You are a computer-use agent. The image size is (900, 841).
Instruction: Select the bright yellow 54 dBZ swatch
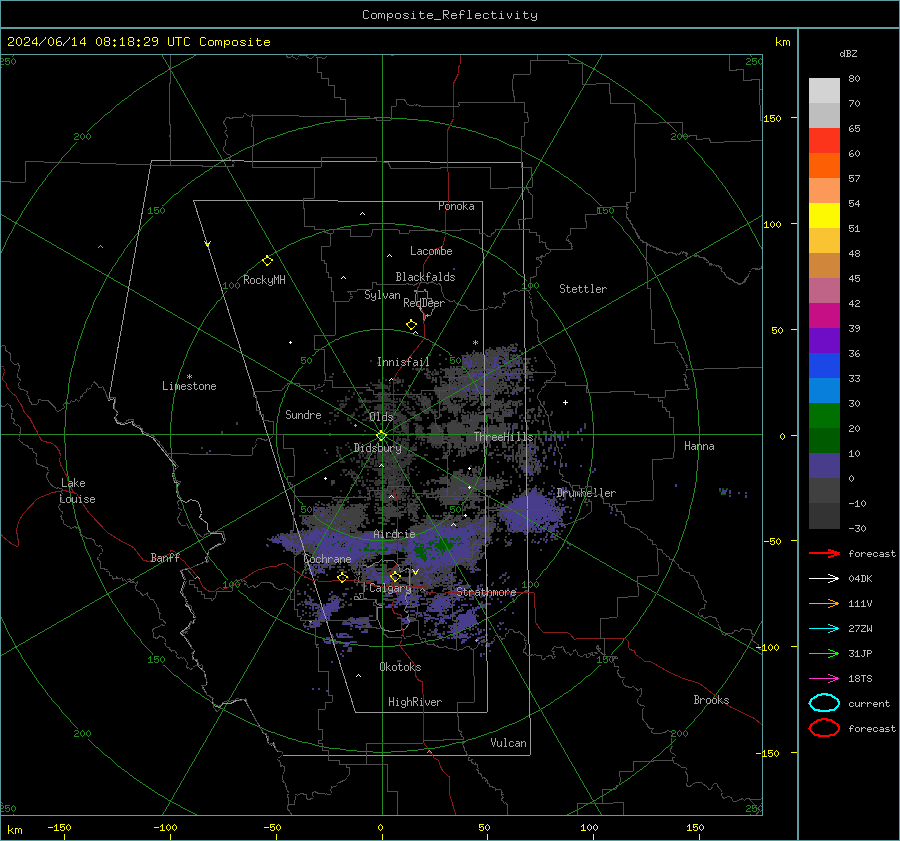[824, 215]
